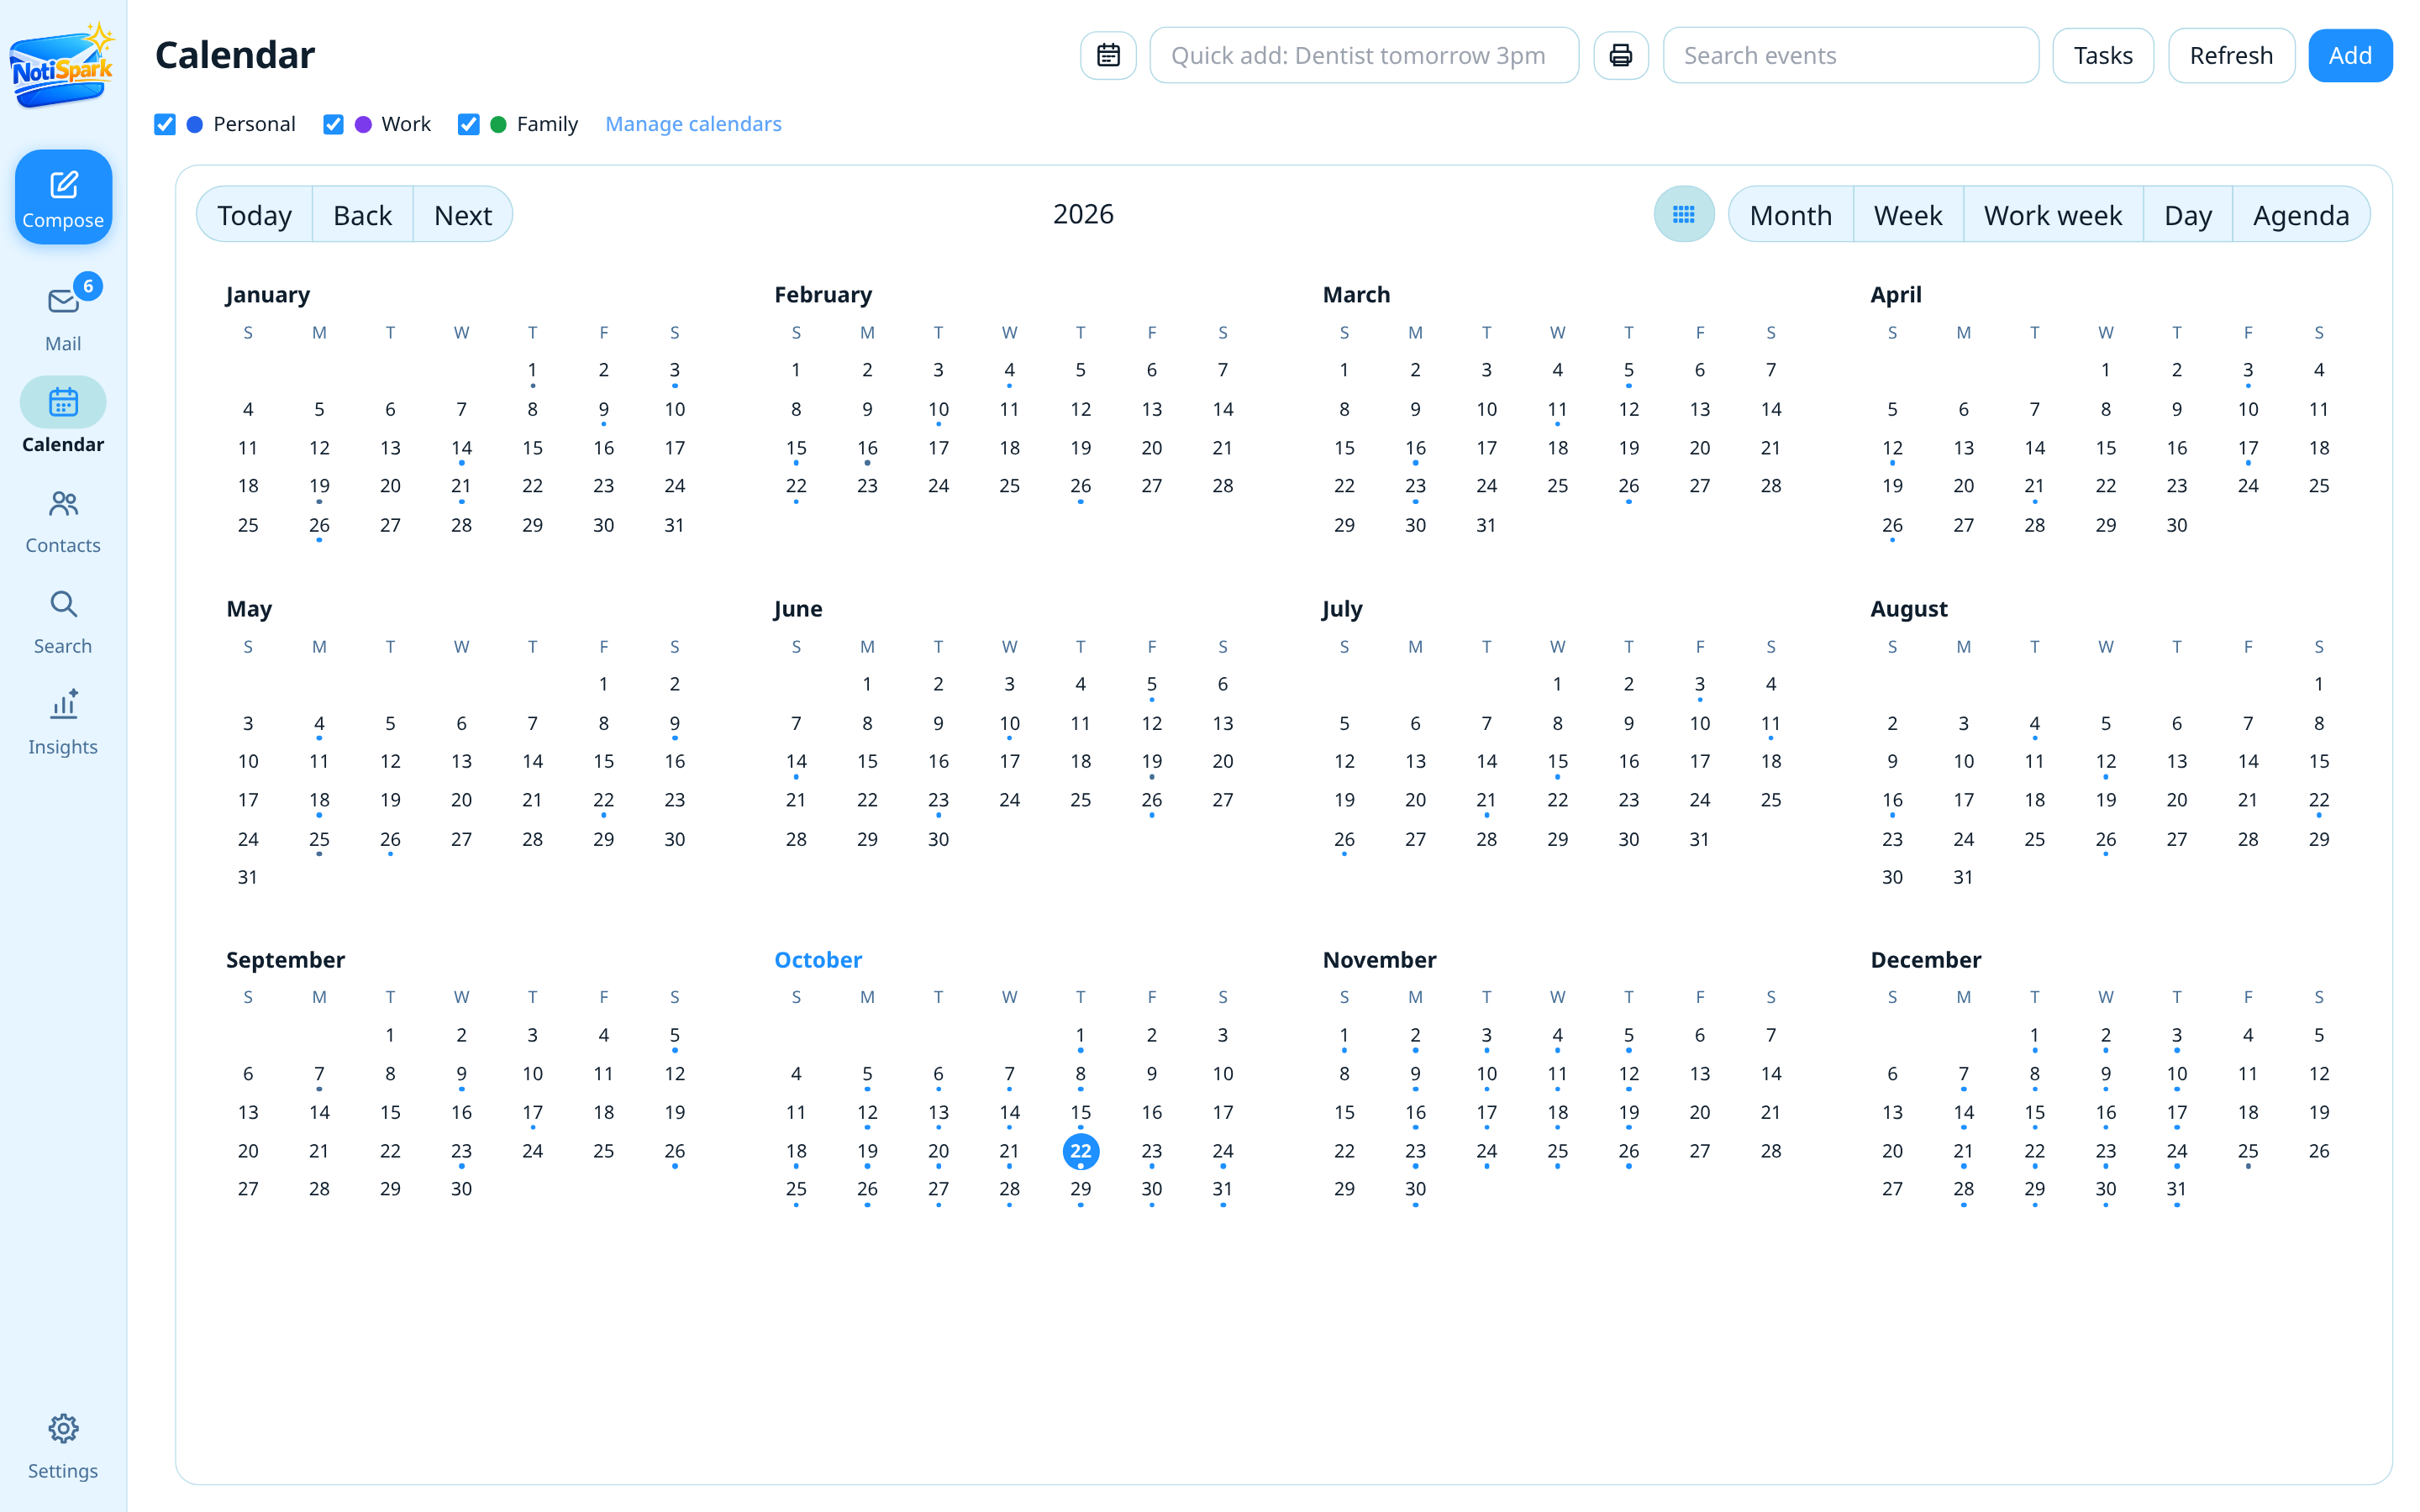The image size is (2420, 1512).
Task: Select the year grid view icon
Action: click(1684, 214)
